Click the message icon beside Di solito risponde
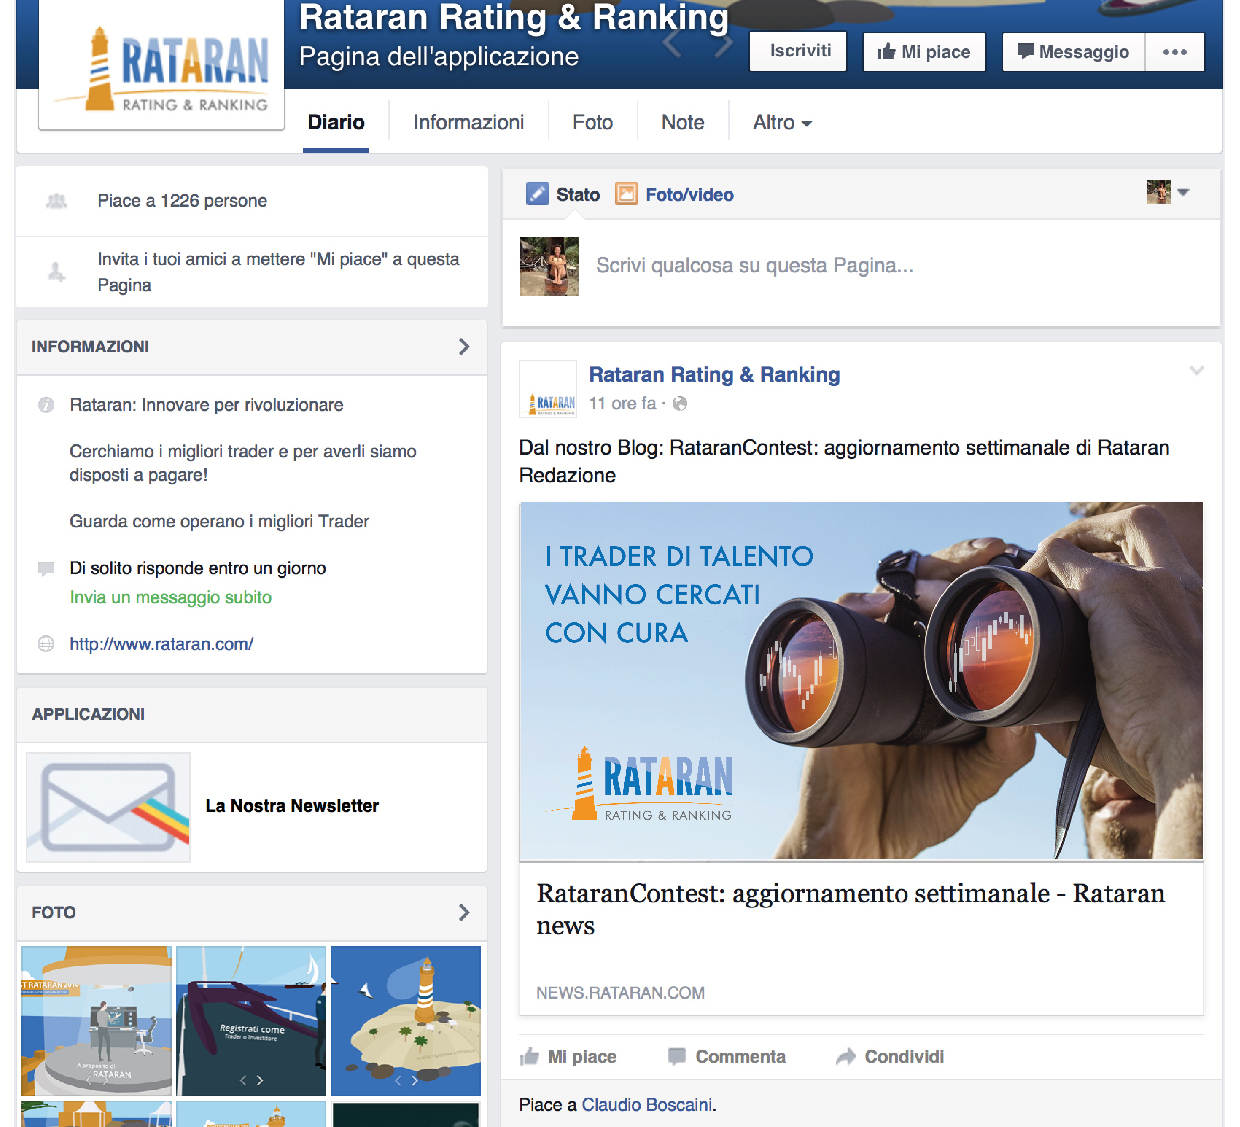1240x1127 pixels. 46,569
